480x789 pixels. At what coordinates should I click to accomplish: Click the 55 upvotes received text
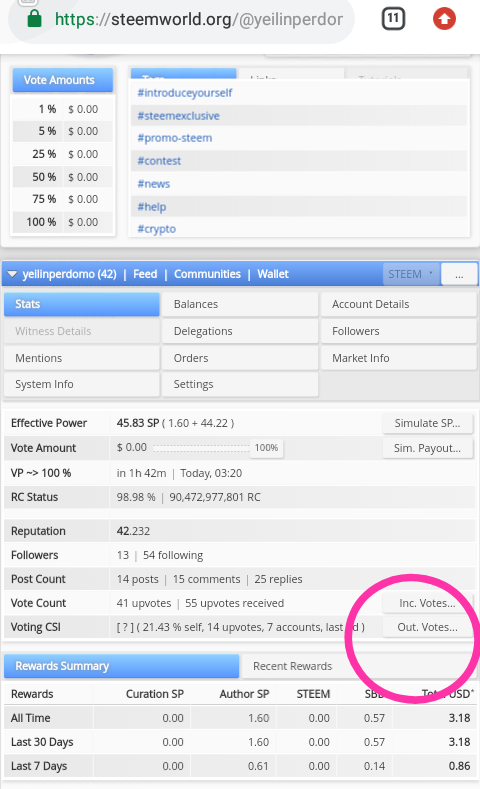tap(234, 603)
